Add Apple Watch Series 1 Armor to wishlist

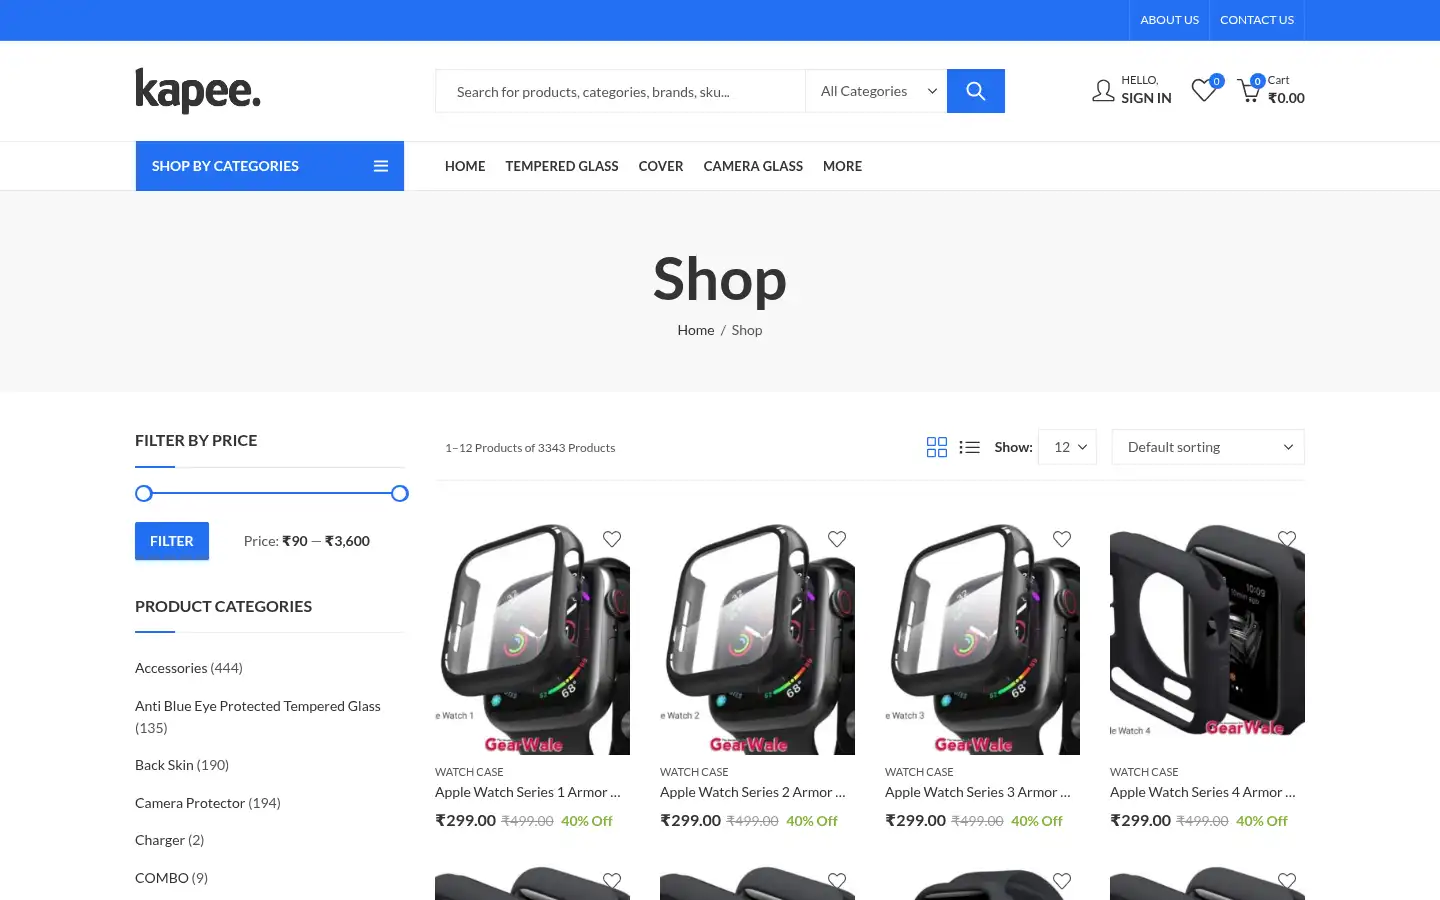tap(612, 539)
